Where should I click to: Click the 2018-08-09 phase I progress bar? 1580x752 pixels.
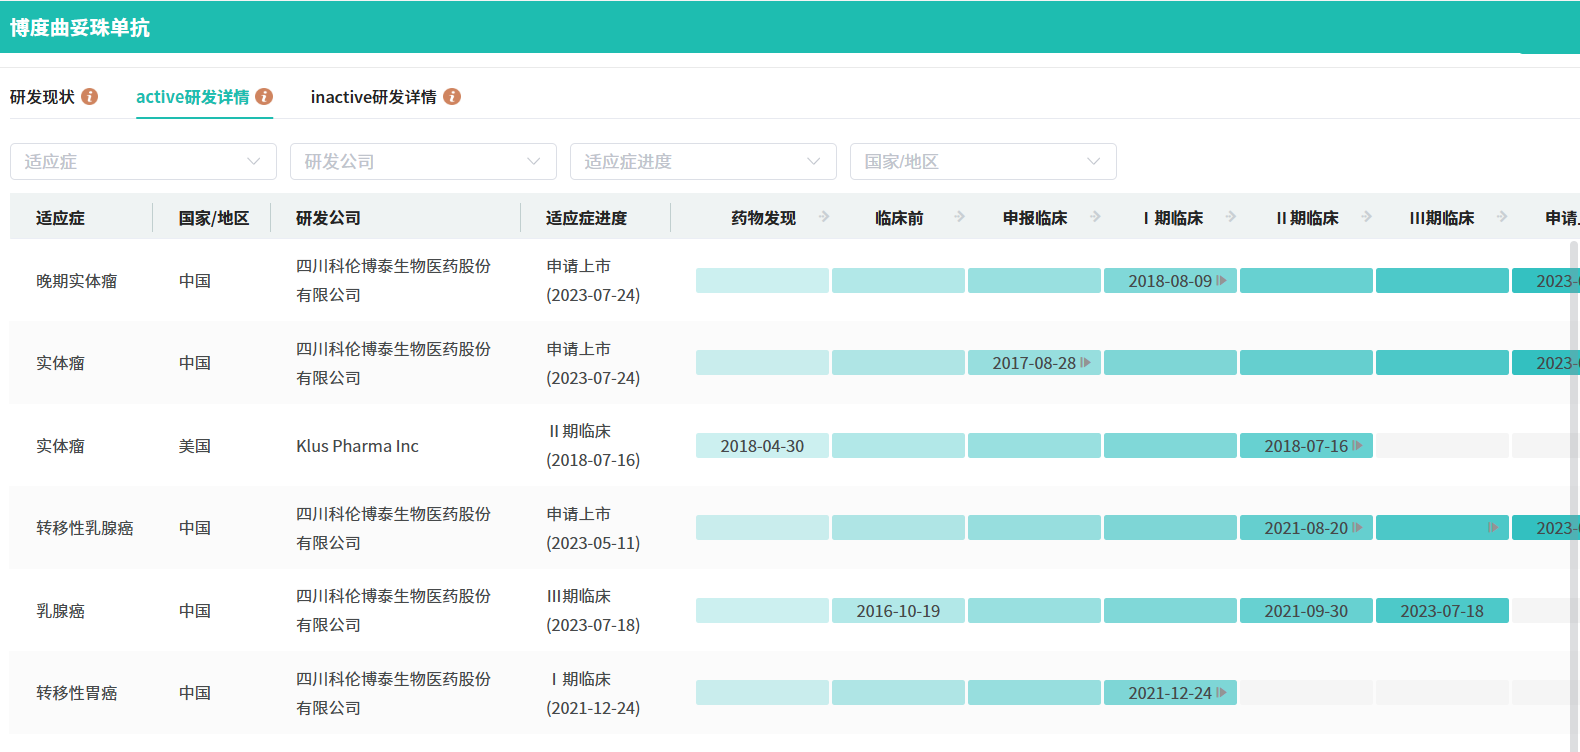(1170, 281)
